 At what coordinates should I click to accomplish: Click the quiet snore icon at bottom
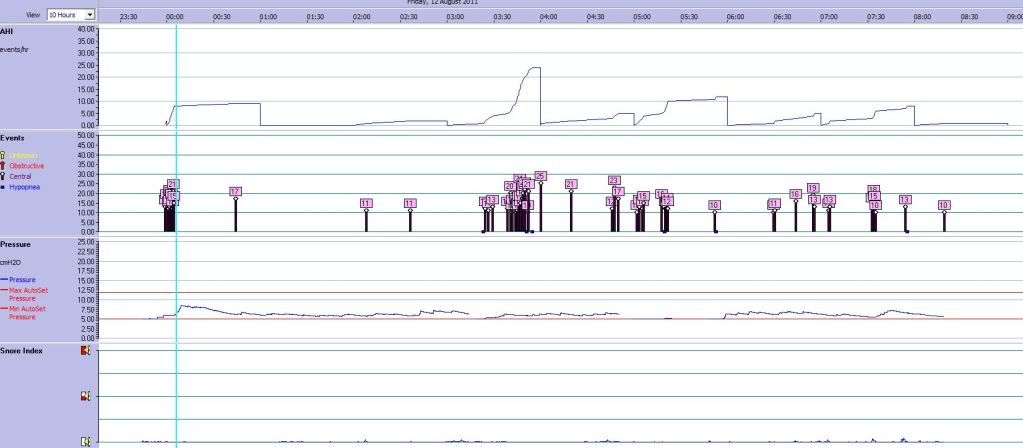[85, 440]
